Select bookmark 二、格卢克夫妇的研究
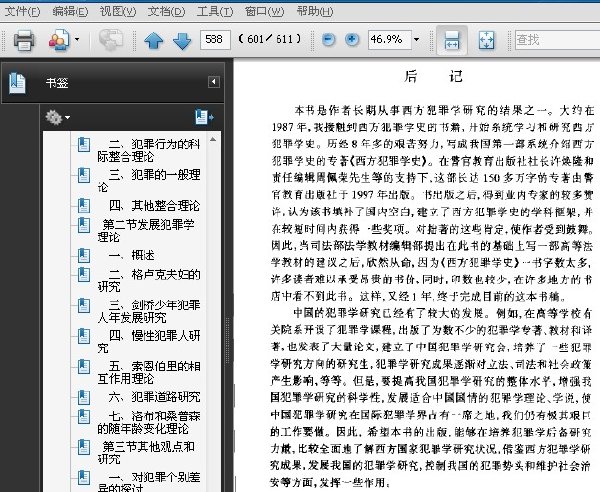The image size is (600, 492). [148, 280]
